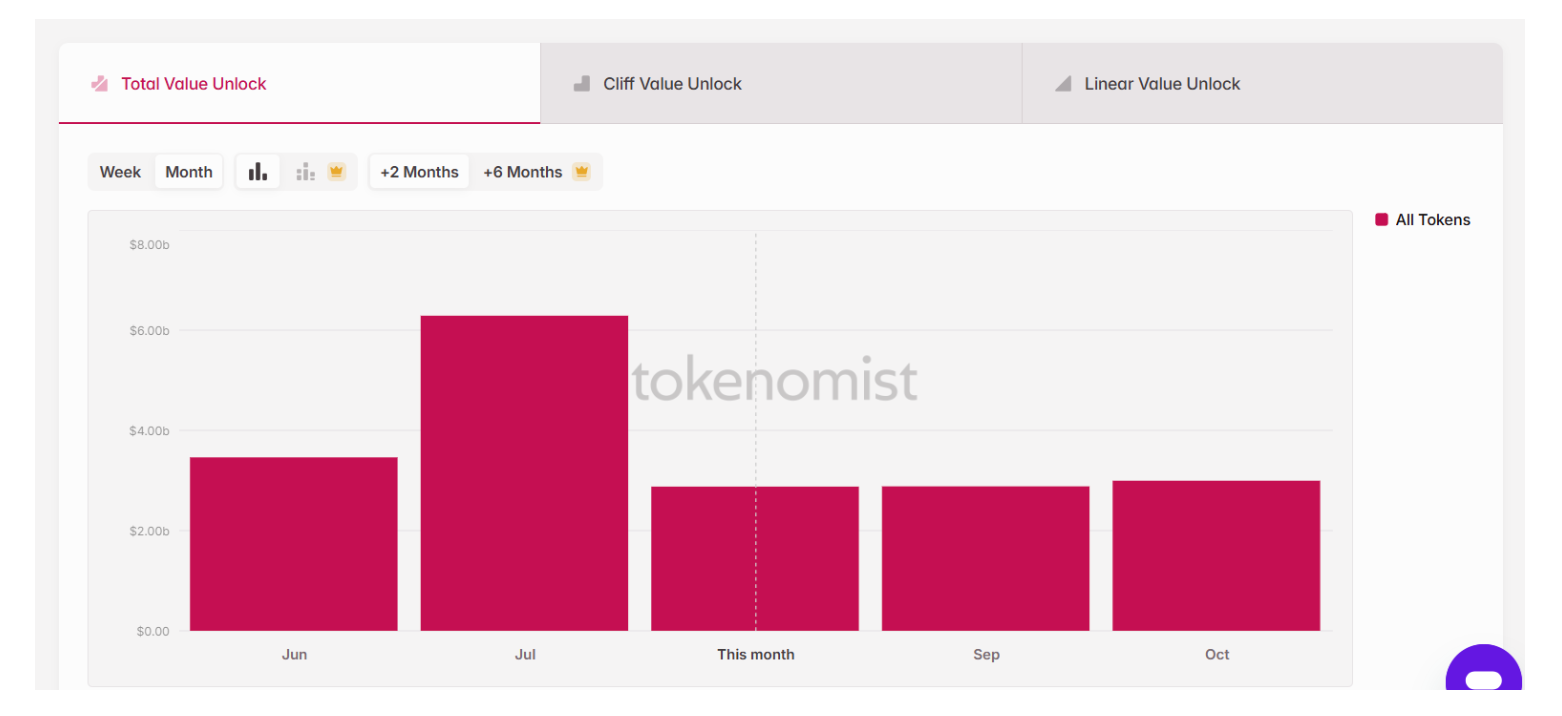1562x716 pixels.
Task: Open the Linear Value Unlock tab
Action: (1162, 84)
